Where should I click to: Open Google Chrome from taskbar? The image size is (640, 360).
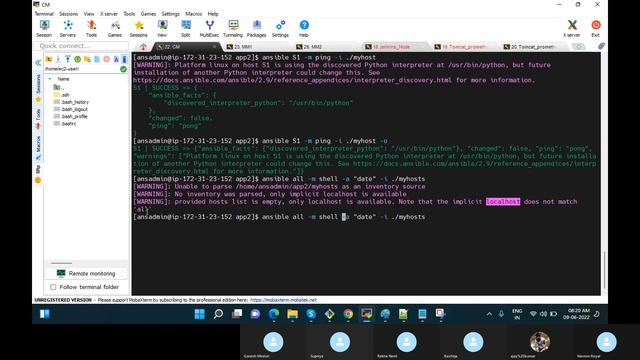[348, 314]
